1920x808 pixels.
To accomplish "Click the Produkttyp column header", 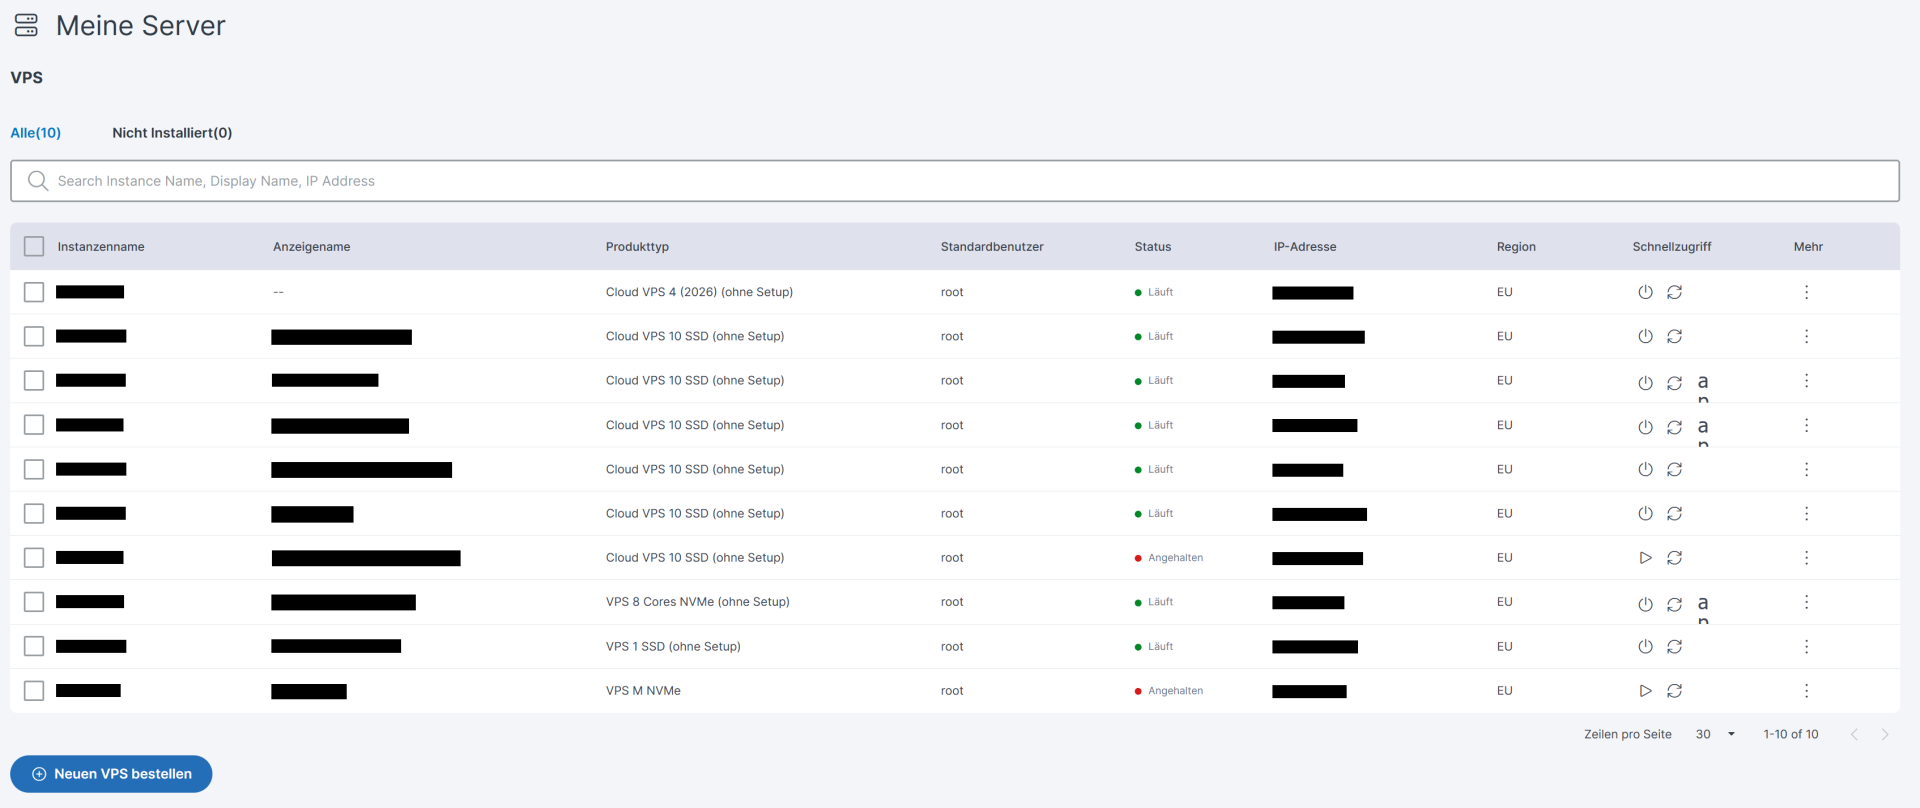I will point(637,247).
